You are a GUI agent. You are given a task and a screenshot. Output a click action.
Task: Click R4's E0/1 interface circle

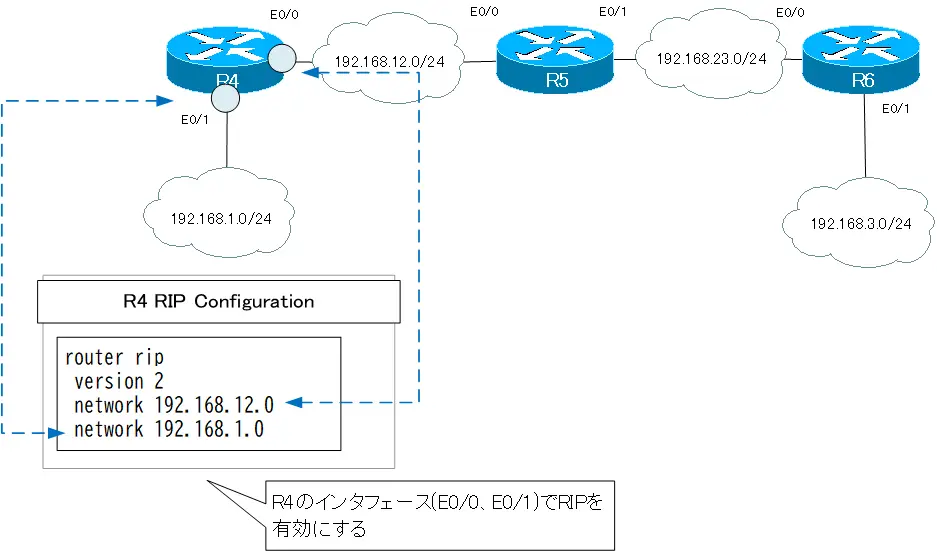tap(226, 98)
